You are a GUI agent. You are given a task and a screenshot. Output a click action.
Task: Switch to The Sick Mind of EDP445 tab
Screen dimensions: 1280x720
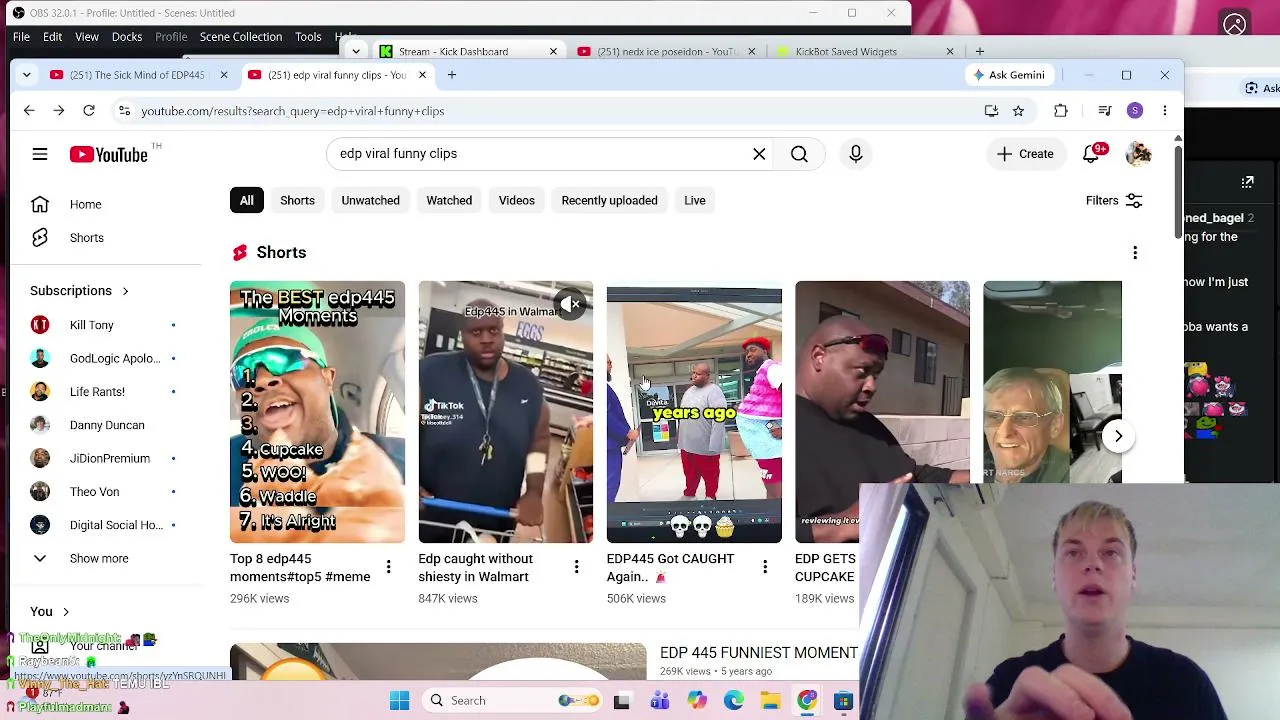click(x=137, y=75)
